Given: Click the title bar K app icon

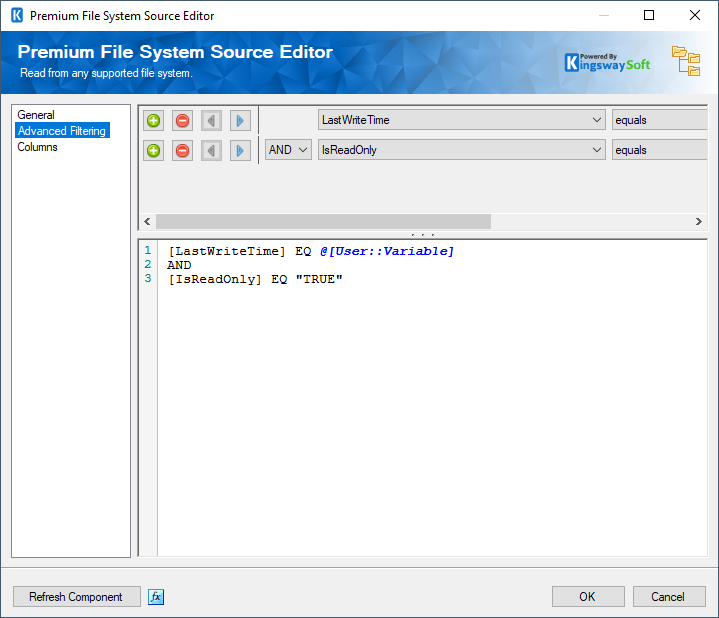Looking at the screenshot, I should [x=17, y=15].
